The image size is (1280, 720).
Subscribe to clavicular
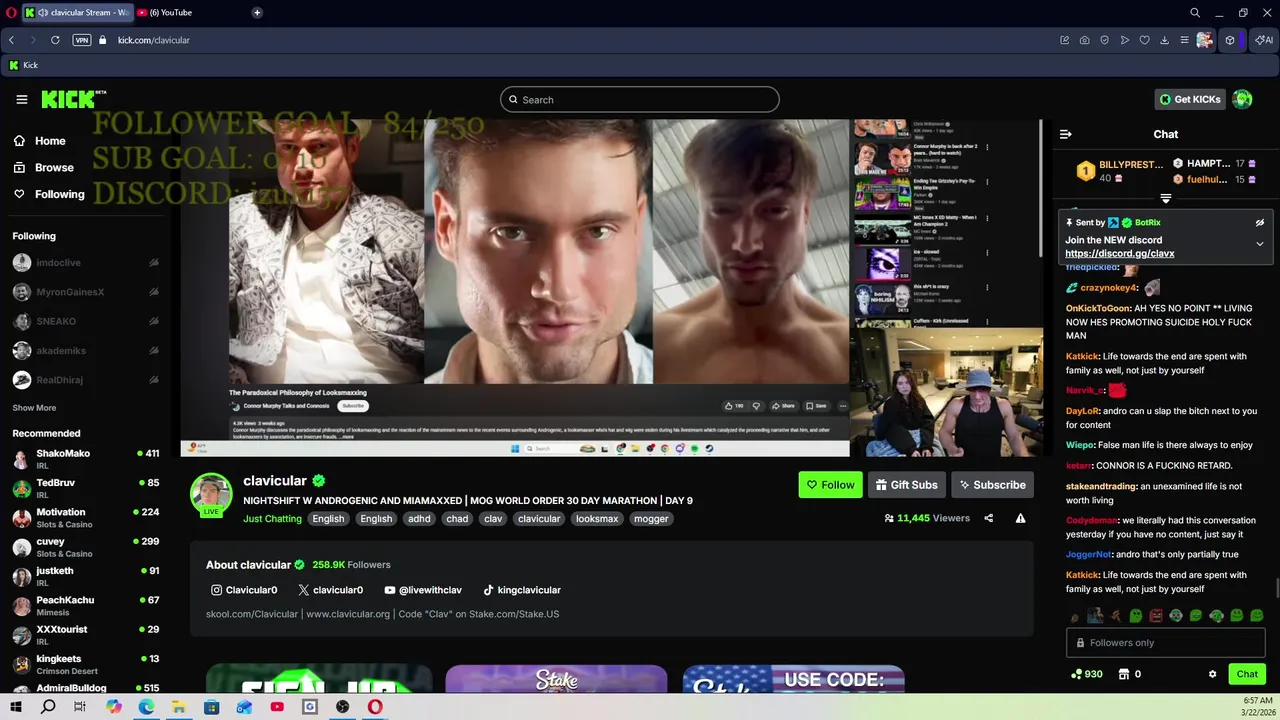(x=992, y=485)
